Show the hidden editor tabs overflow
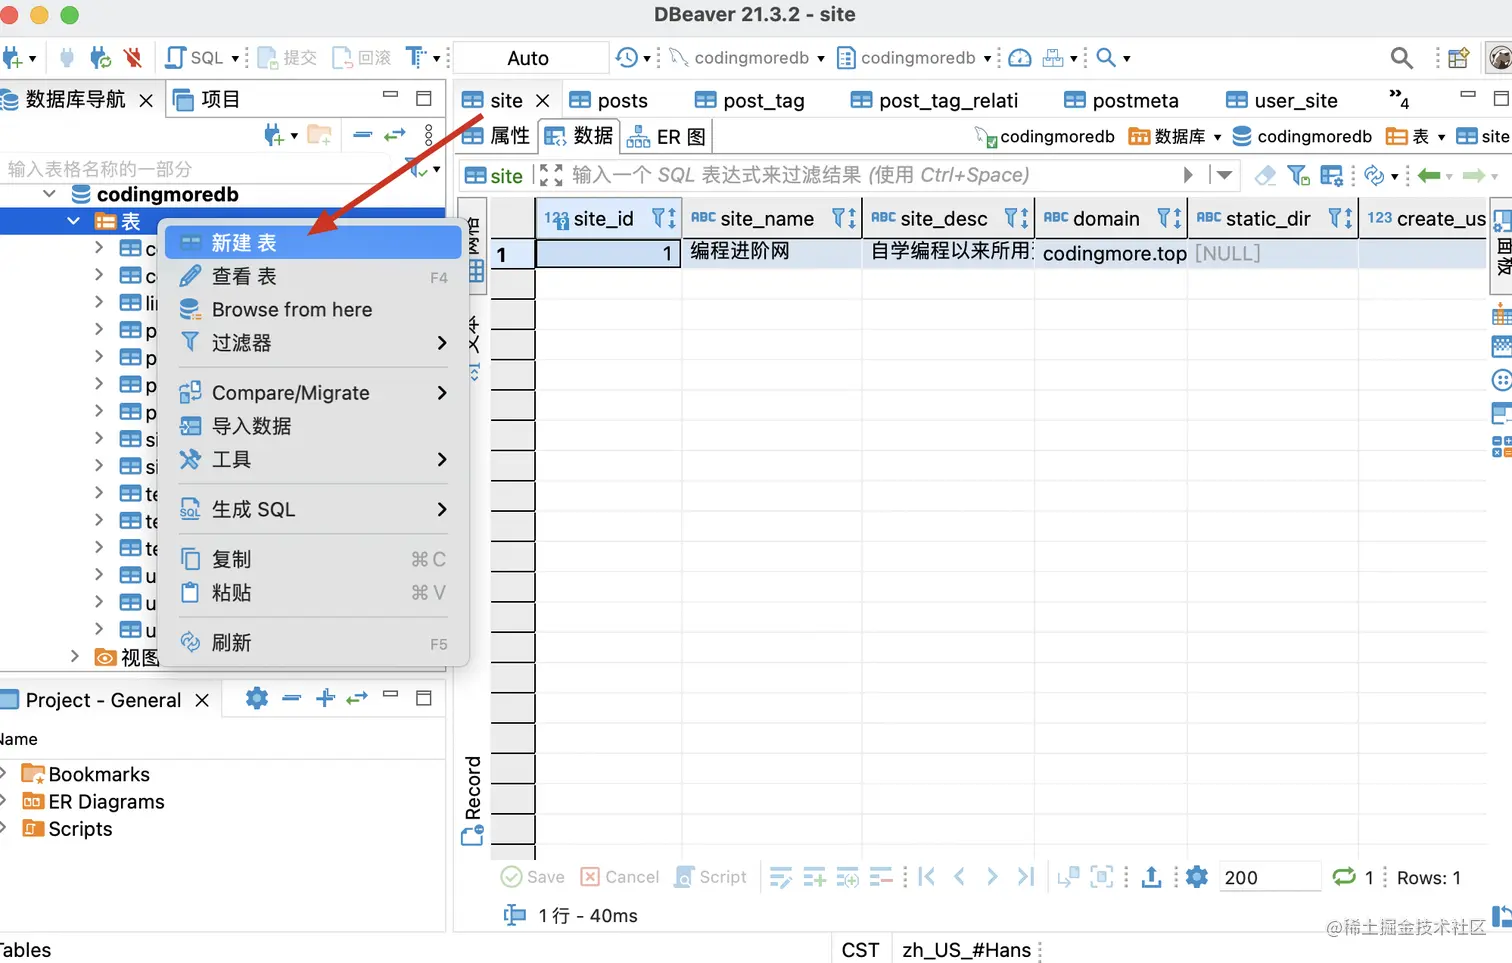1512x963 pixels. coord(1398,99)
